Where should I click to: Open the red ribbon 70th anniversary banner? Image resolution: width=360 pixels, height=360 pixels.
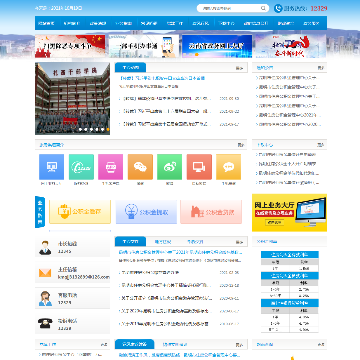pyautogui.click(x=290, y=46)
